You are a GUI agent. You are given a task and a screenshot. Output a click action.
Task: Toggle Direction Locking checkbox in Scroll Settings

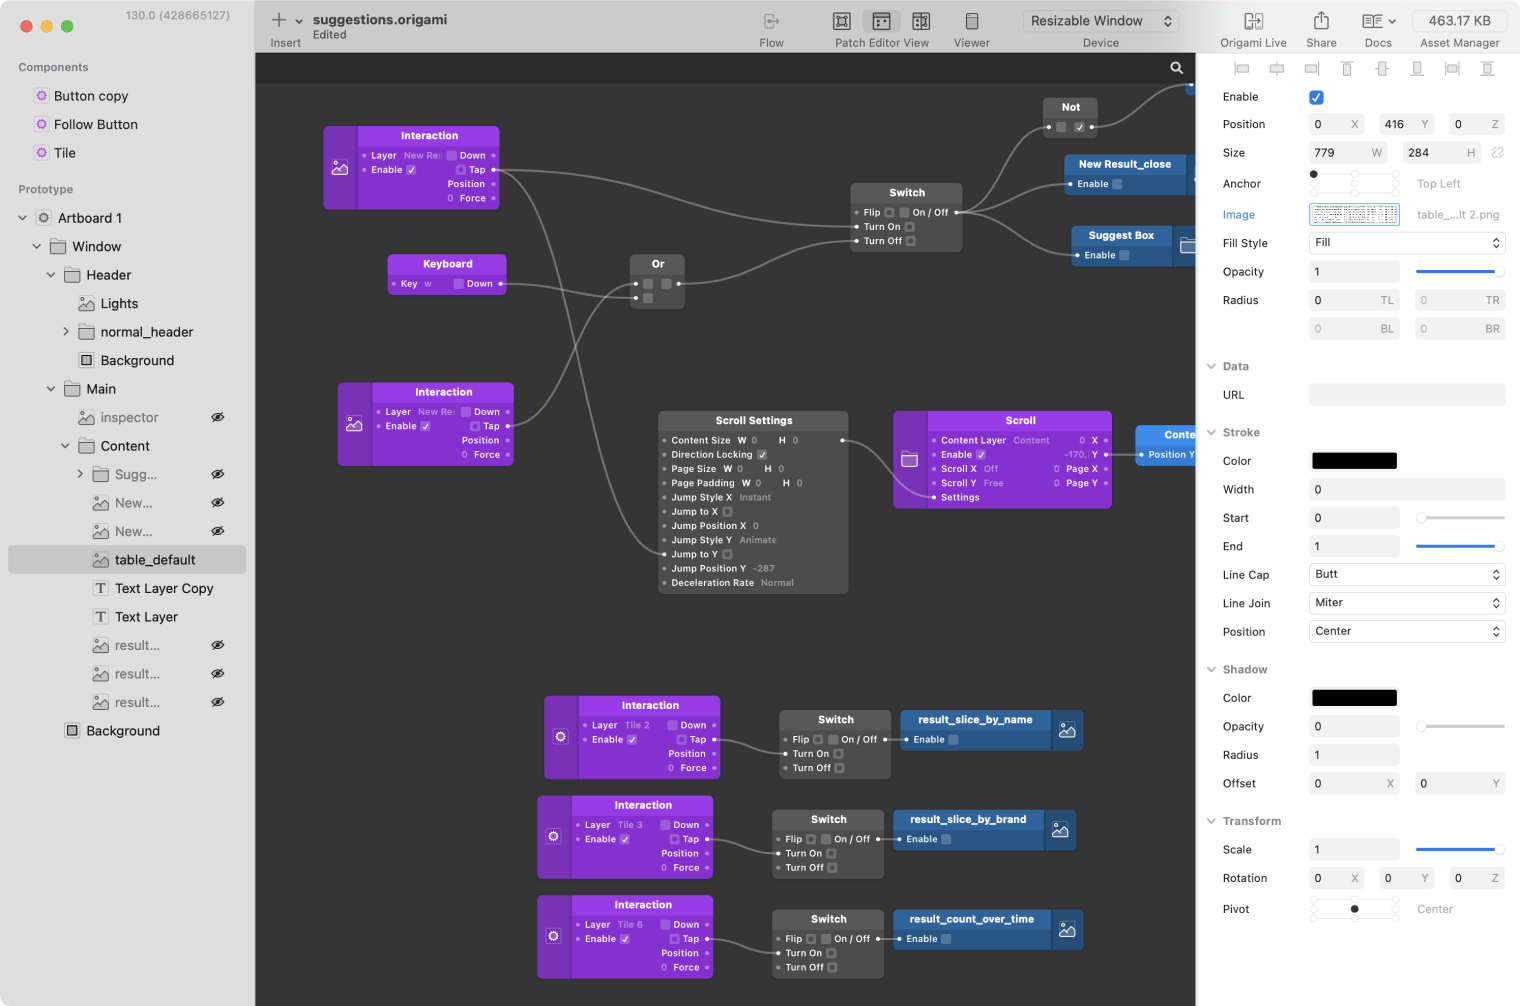pyautogui.click(x=762, y=455)
